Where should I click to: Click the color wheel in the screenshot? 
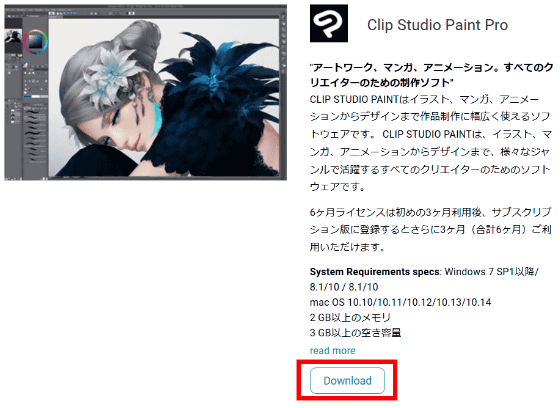pyautogui.click(x=35, y=41)
